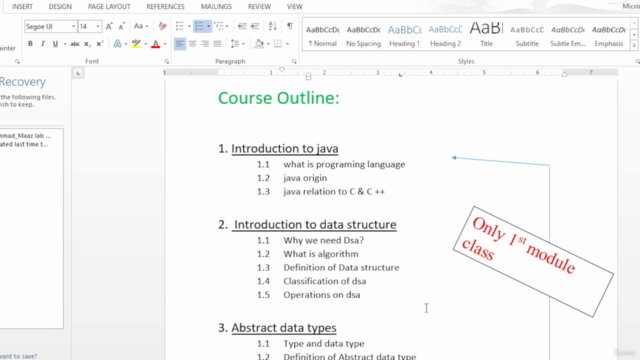Click the Shrink Font icon

click(x=121, y=27)
